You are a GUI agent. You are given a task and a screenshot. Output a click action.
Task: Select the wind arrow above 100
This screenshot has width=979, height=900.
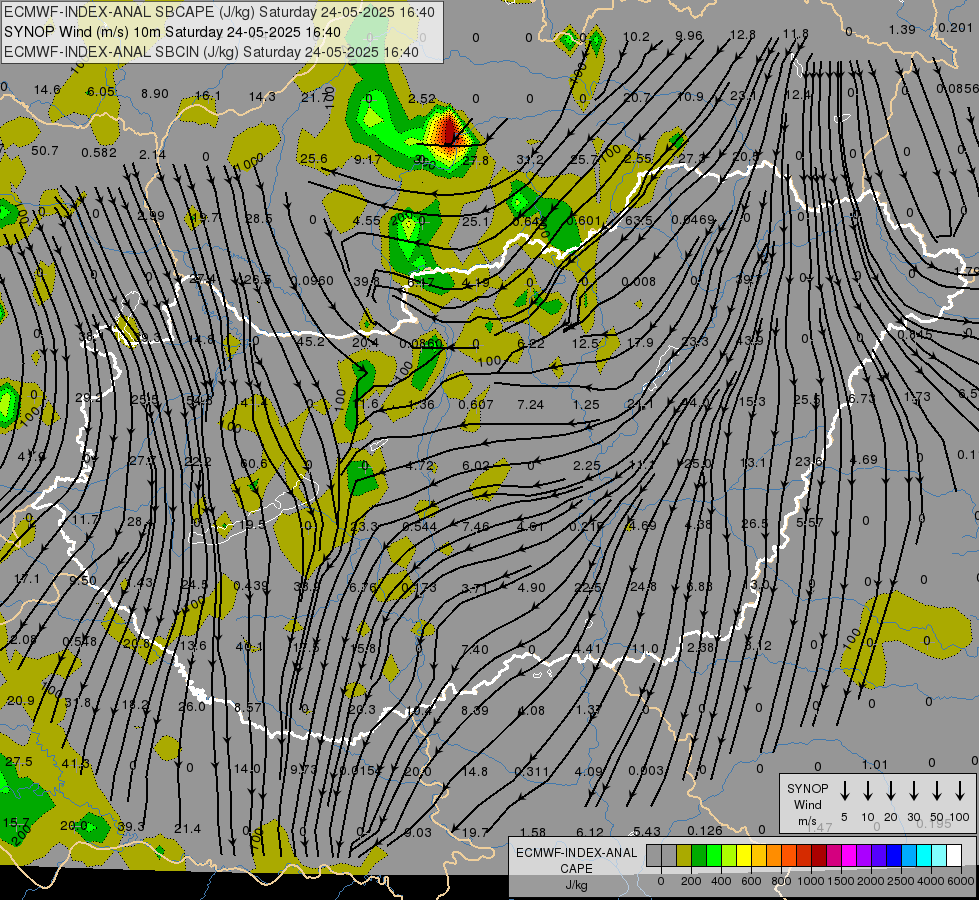point(960,791)
